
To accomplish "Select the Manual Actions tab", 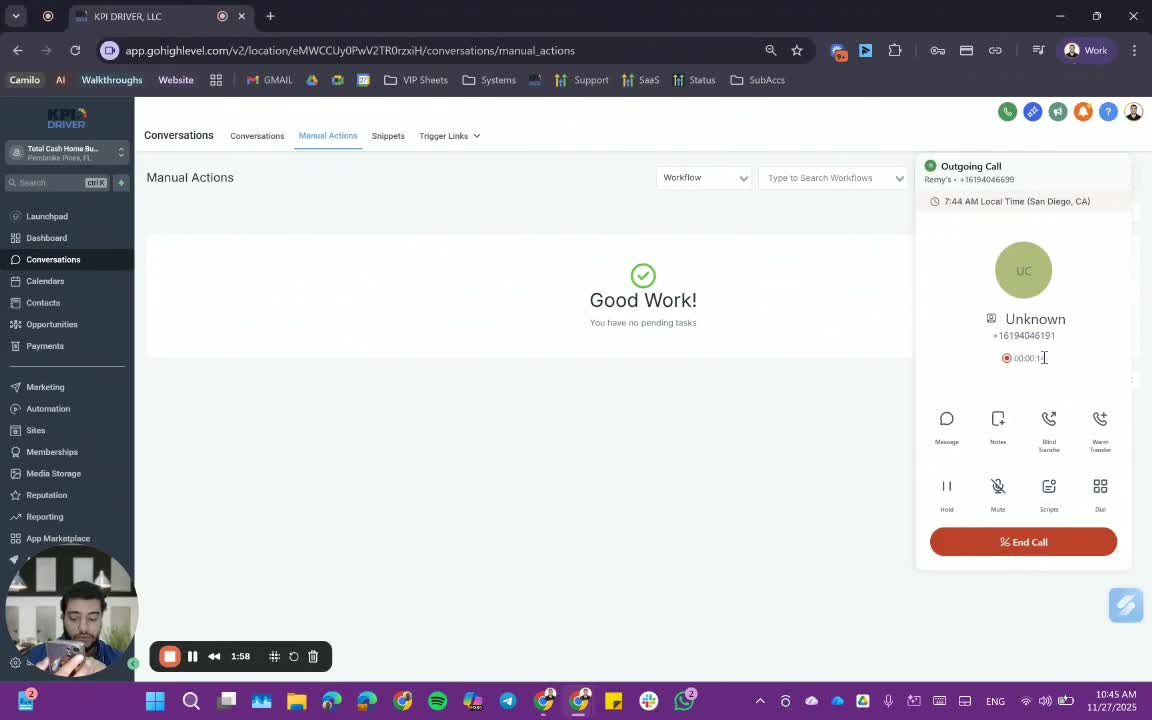I will pos(328,136).
